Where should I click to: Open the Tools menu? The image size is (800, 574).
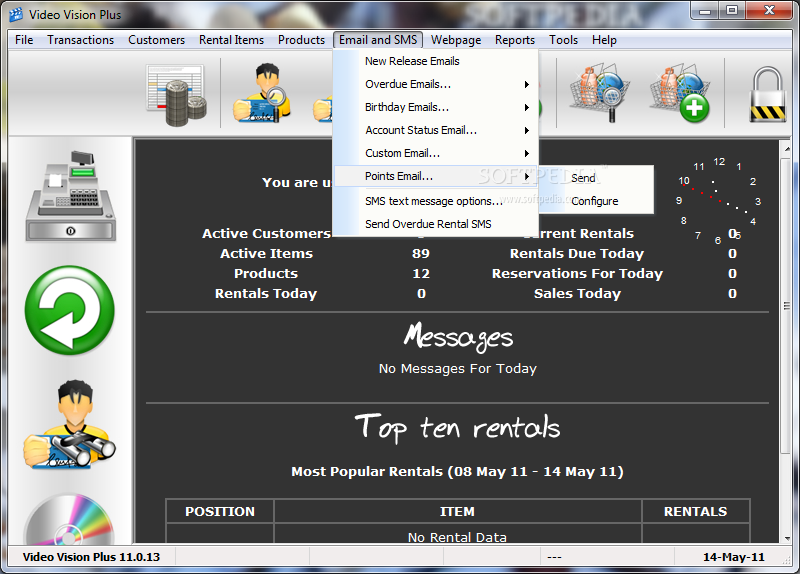click(x=563, y=40)
